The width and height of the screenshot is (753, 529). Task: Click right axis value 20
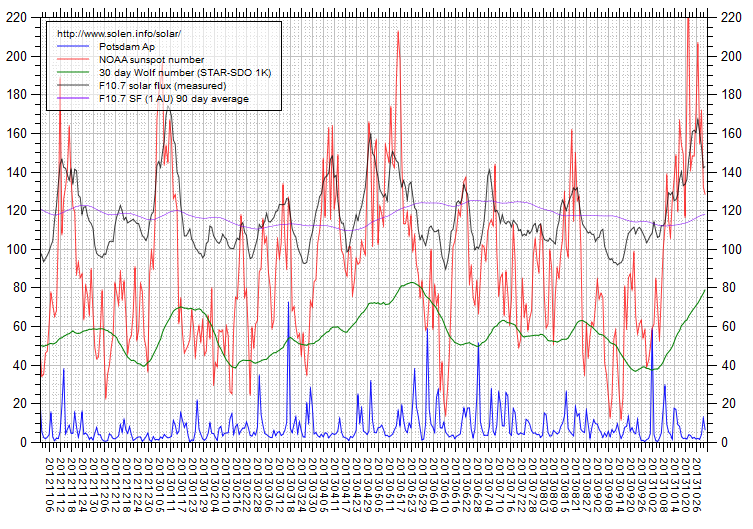pyautogui.click(x=728, y=403)
